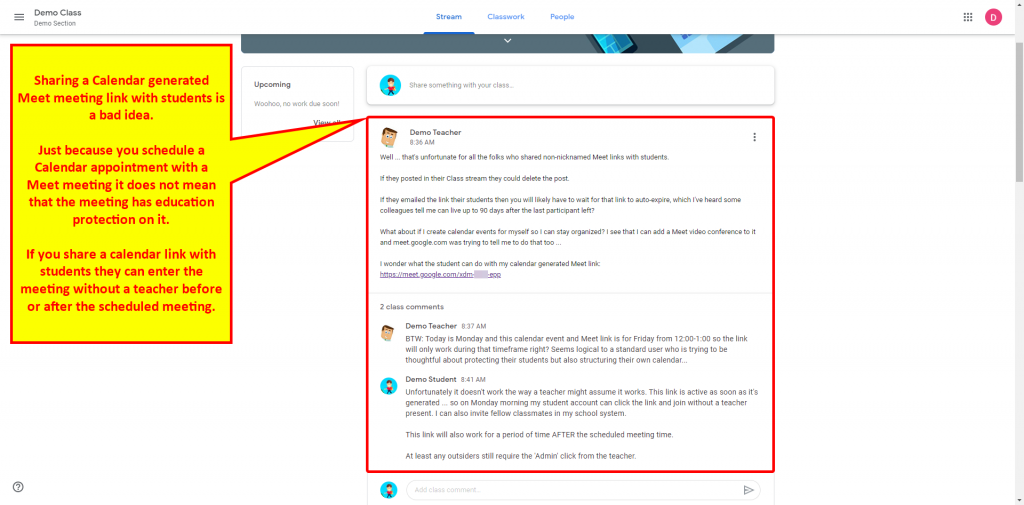Open the post's three-dot options menu
Screen dimensions: 1024x505
click(x=754, y=137)
